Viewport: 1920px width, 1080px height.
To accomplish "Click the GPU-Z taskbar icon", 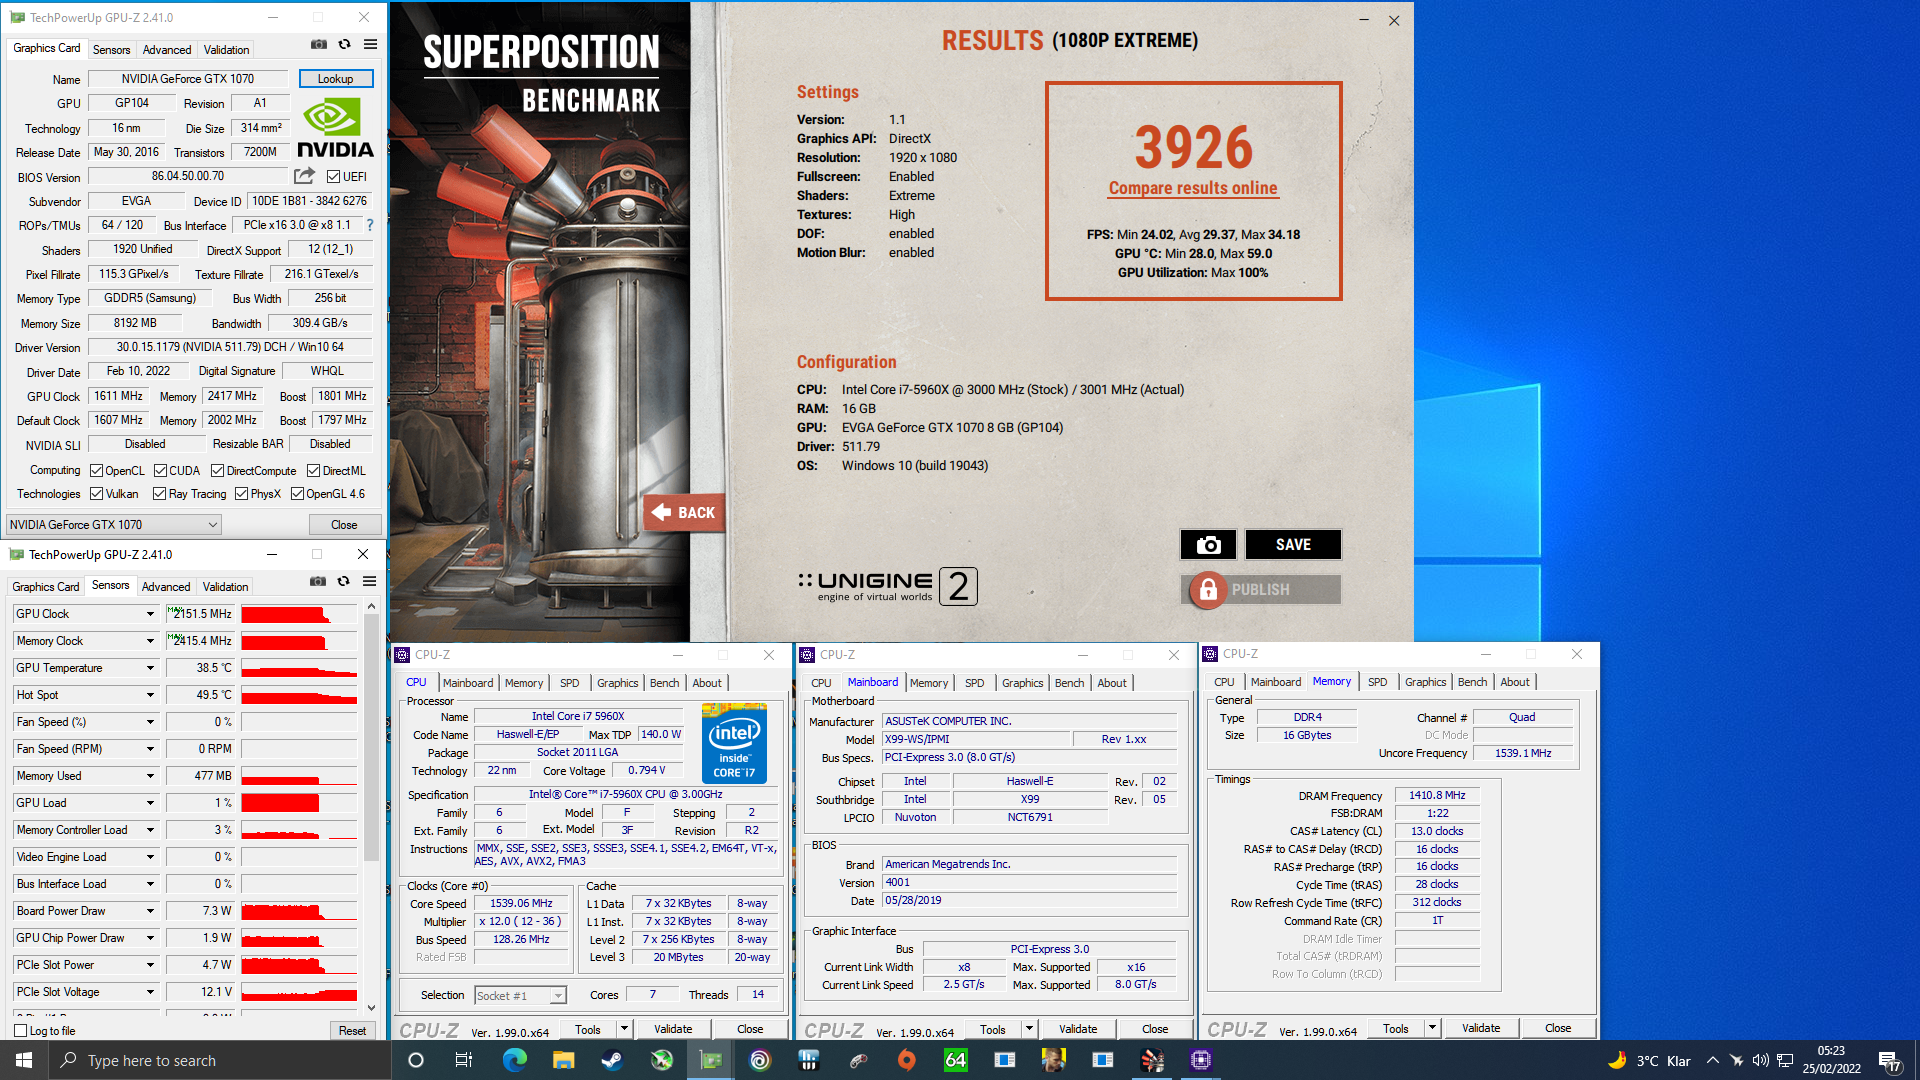I will 711,1060.
